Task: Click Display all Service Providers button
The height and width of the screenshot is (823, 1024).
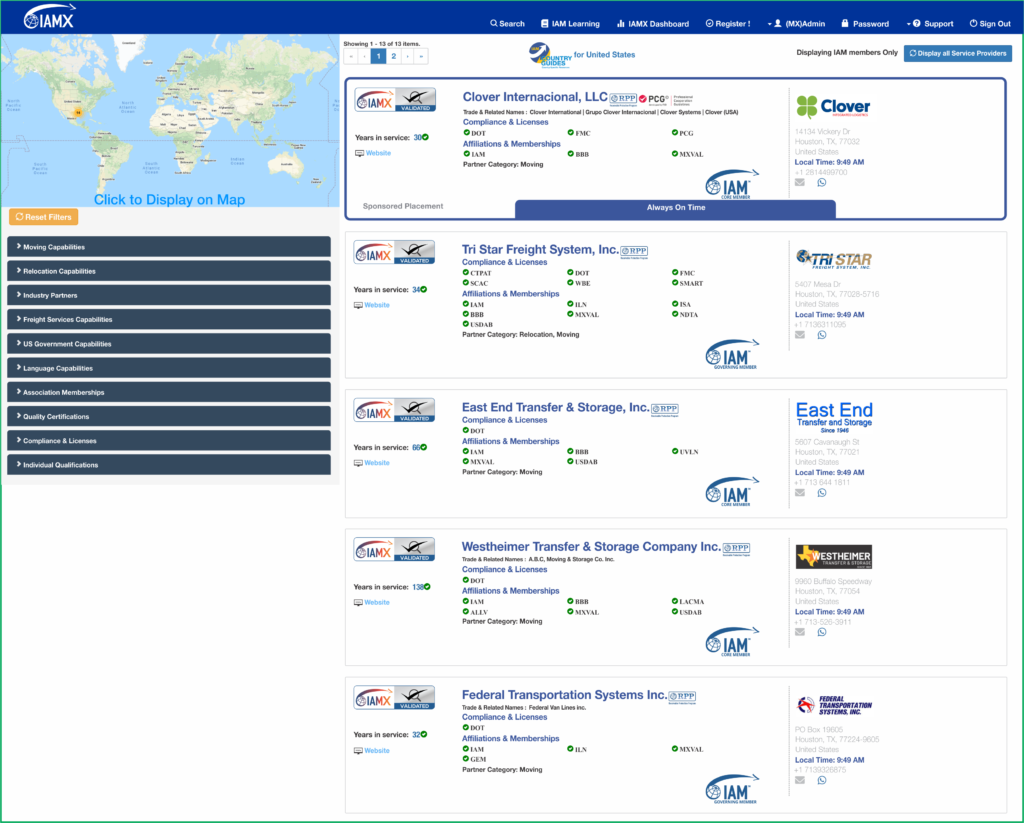Action: pyautogui.click(x=958, y=54)
